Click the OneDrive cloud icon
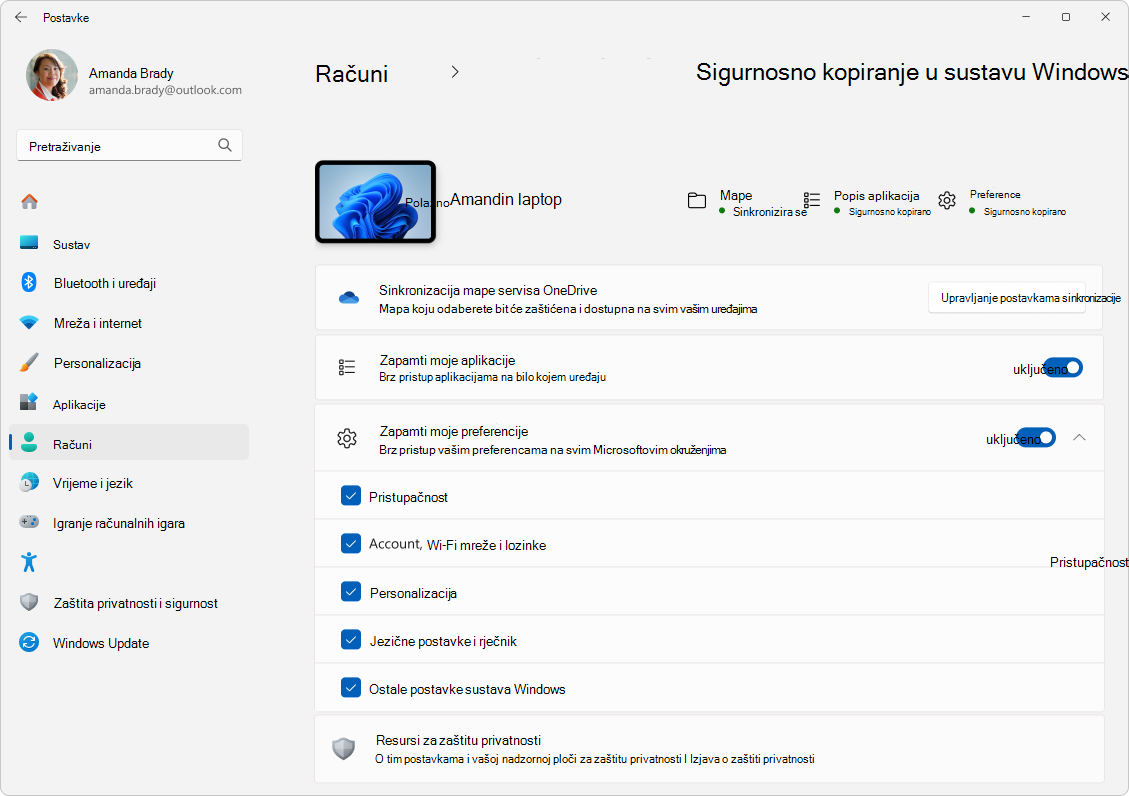The image size is (1129, 796). point(348,297)
